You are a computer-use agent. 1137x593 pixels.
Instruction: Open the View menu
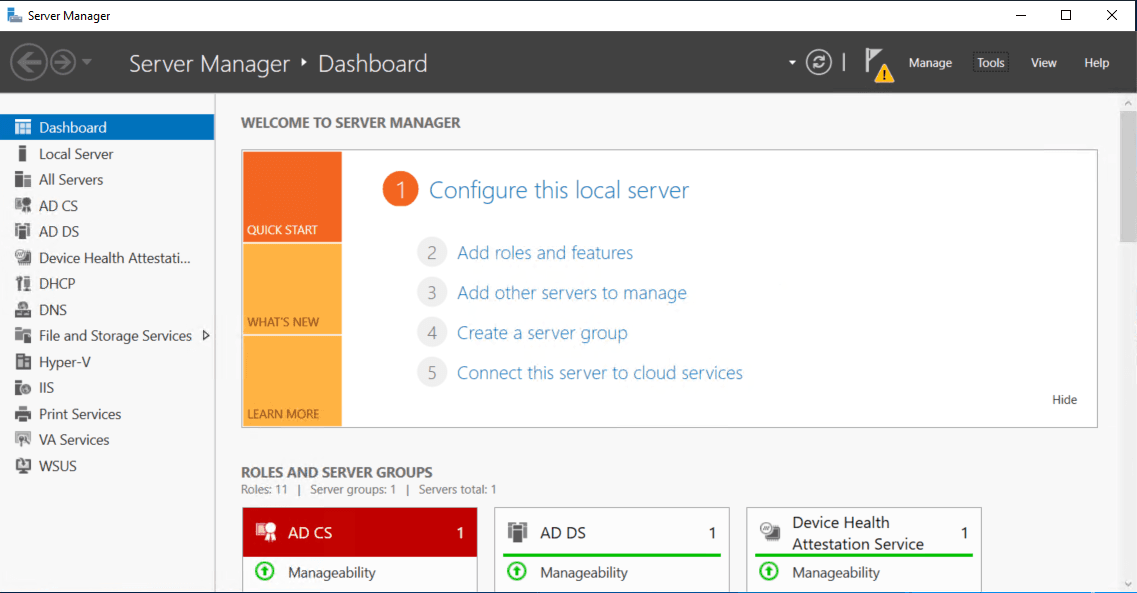click(1043, 63)
